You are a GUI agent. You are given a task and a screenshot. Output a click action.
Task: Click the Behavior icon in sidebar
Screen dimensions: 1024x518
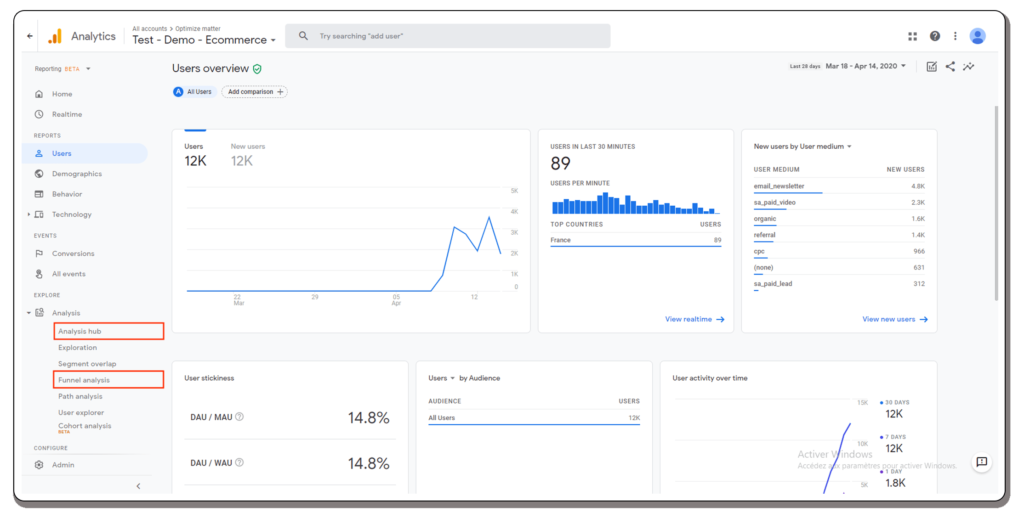tap(39, 194)
